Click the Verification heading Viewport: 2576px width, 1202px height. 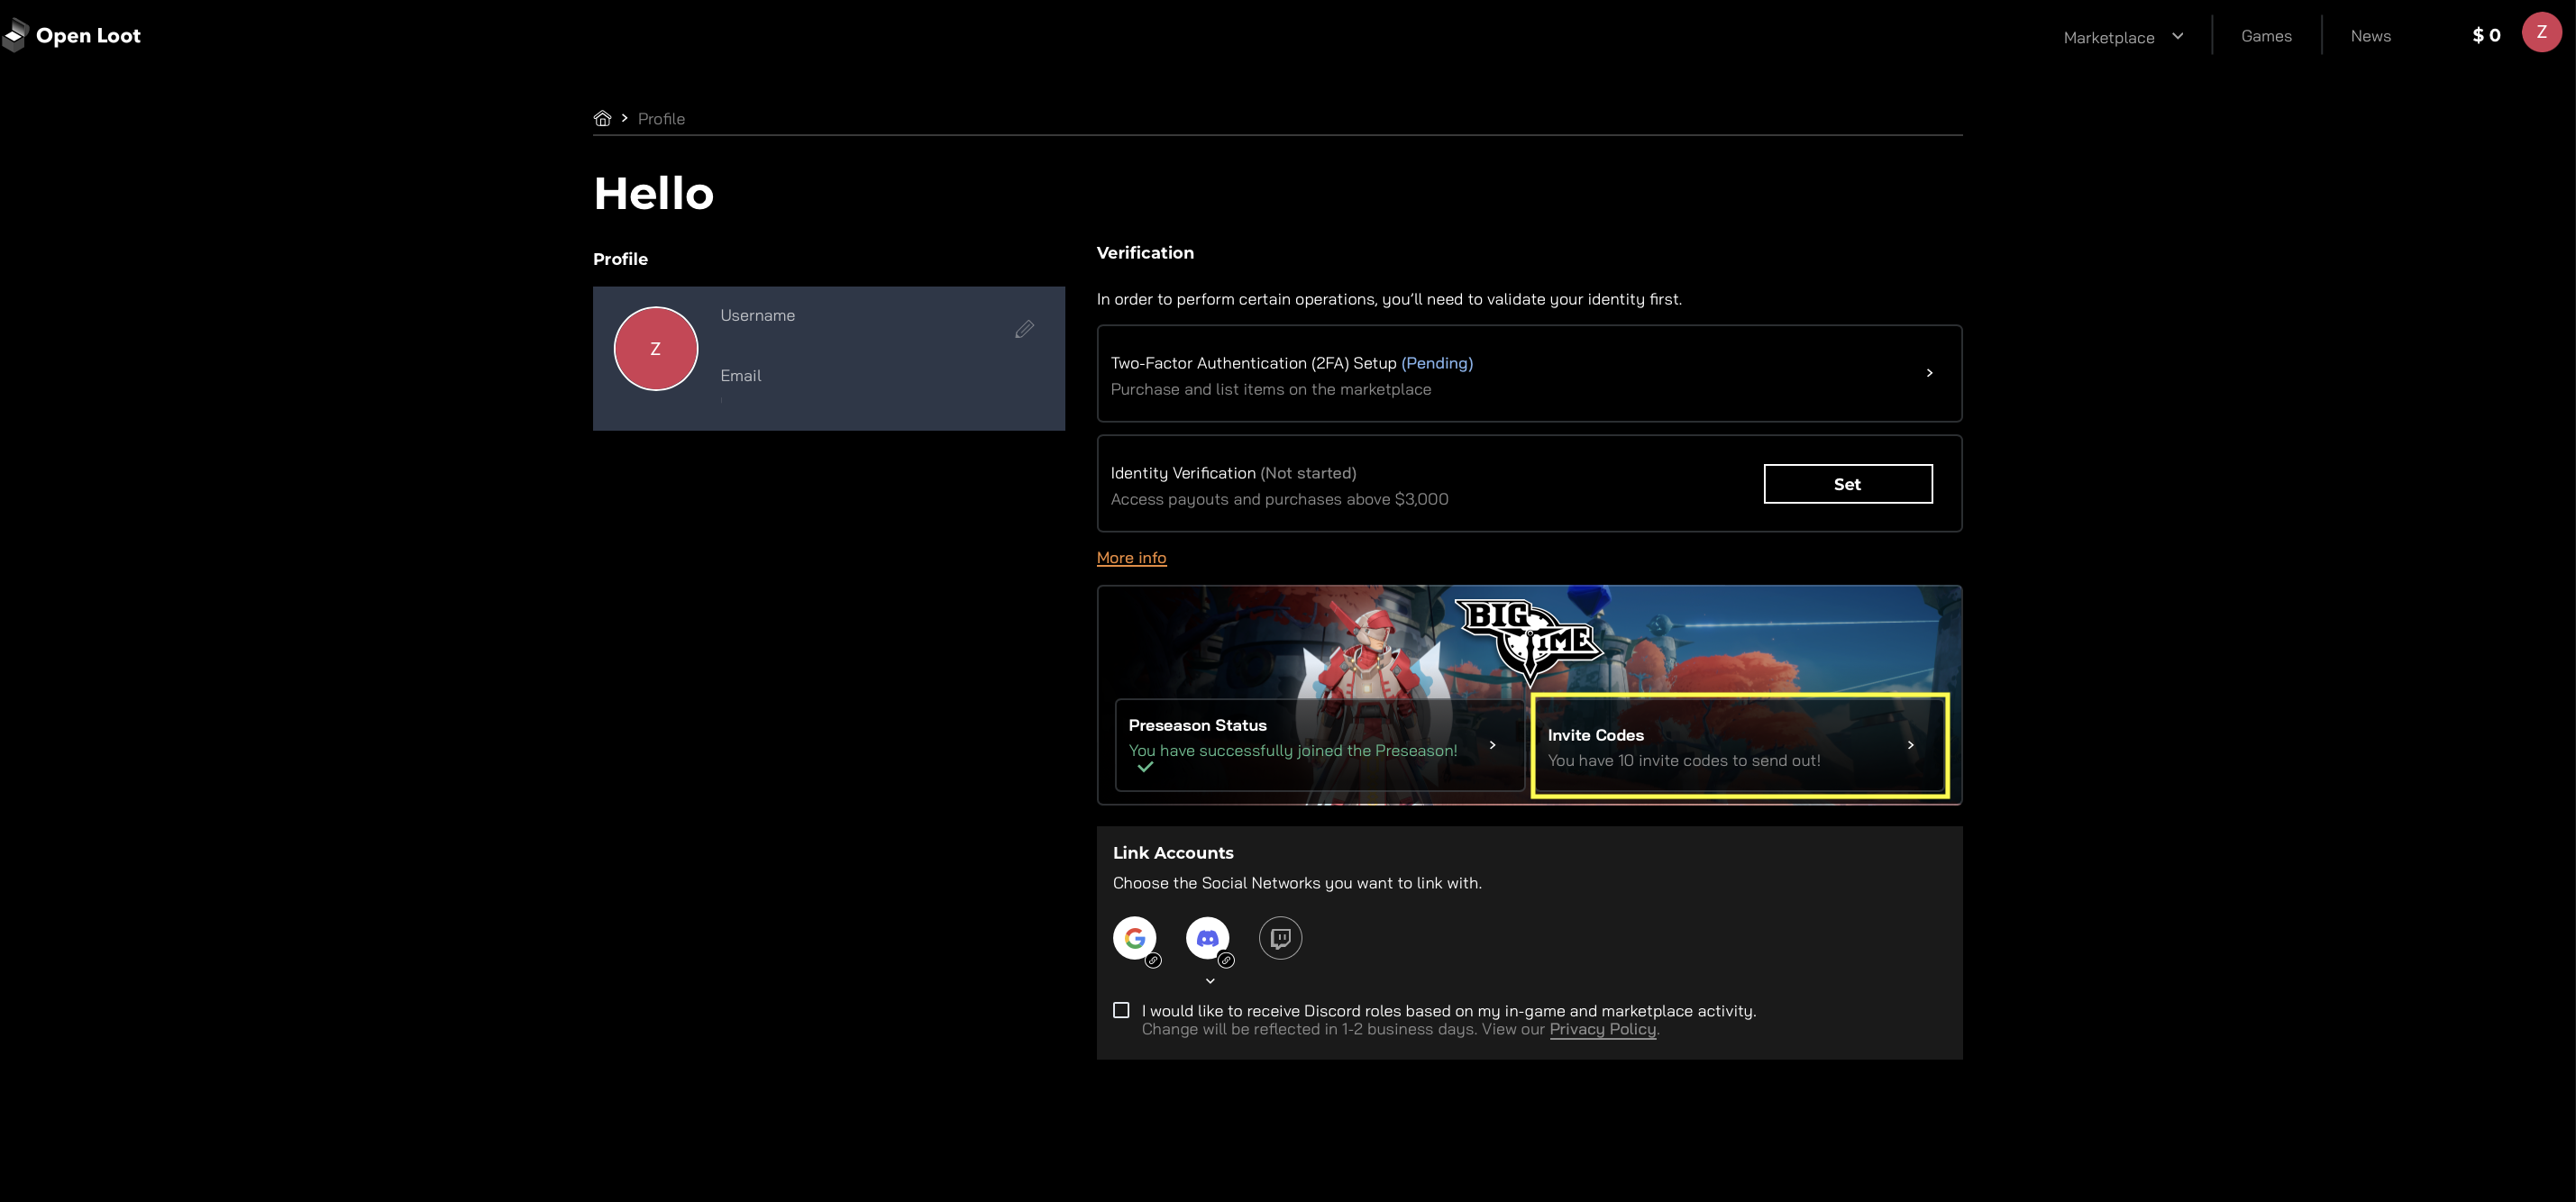tap(1145, 253)
